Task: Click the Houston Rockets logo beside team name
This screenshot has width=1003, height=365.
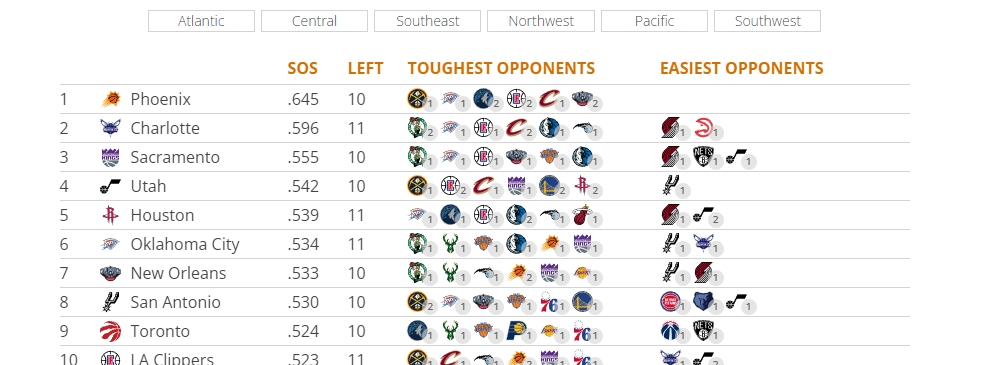Action: point(111,215)
